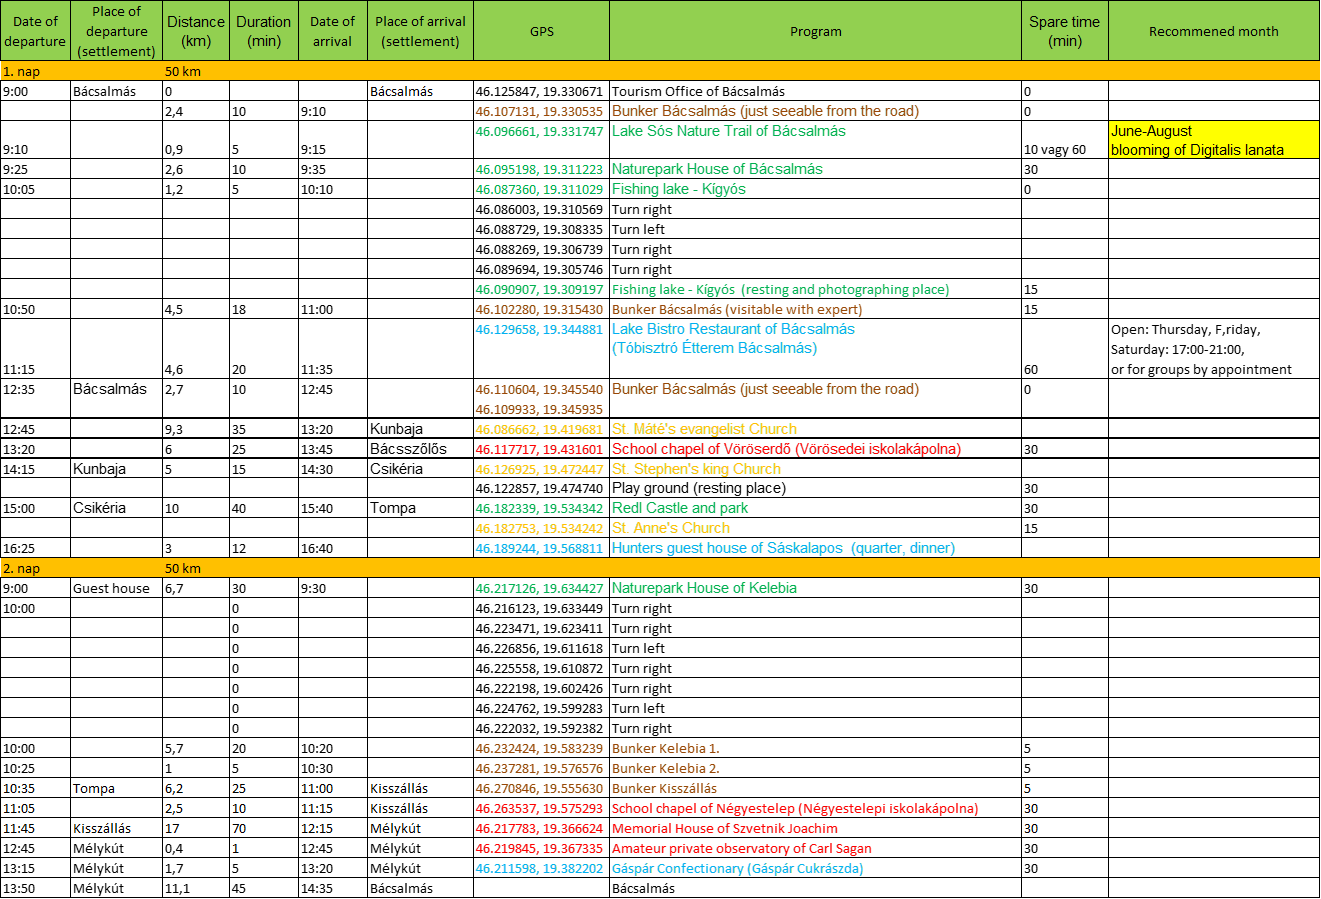1321x899 pixels.
Task: Open Lake Sós Nature Trail of Bácsalmás entry
Action: click(728, 131)
